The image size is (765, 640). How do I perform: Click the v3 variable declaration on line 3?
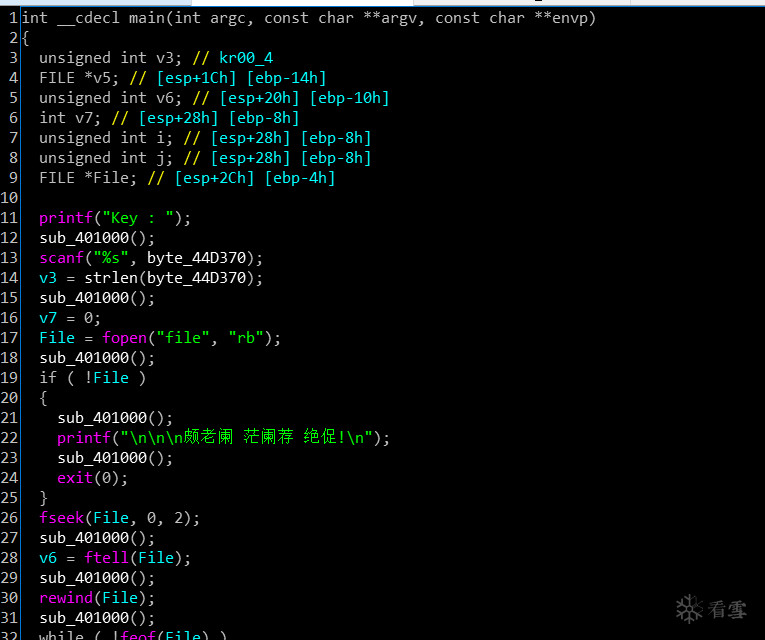pyautogui.click(x=165, y=58)
